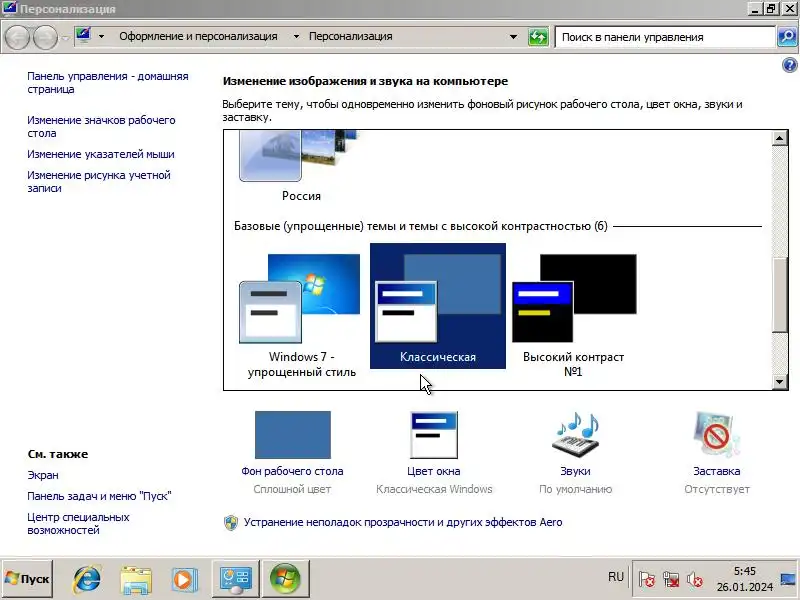
Task: Open 'Устранение неполадок прозрачности' Aero link
Action: pyautogui.click(x=403, y=522)
